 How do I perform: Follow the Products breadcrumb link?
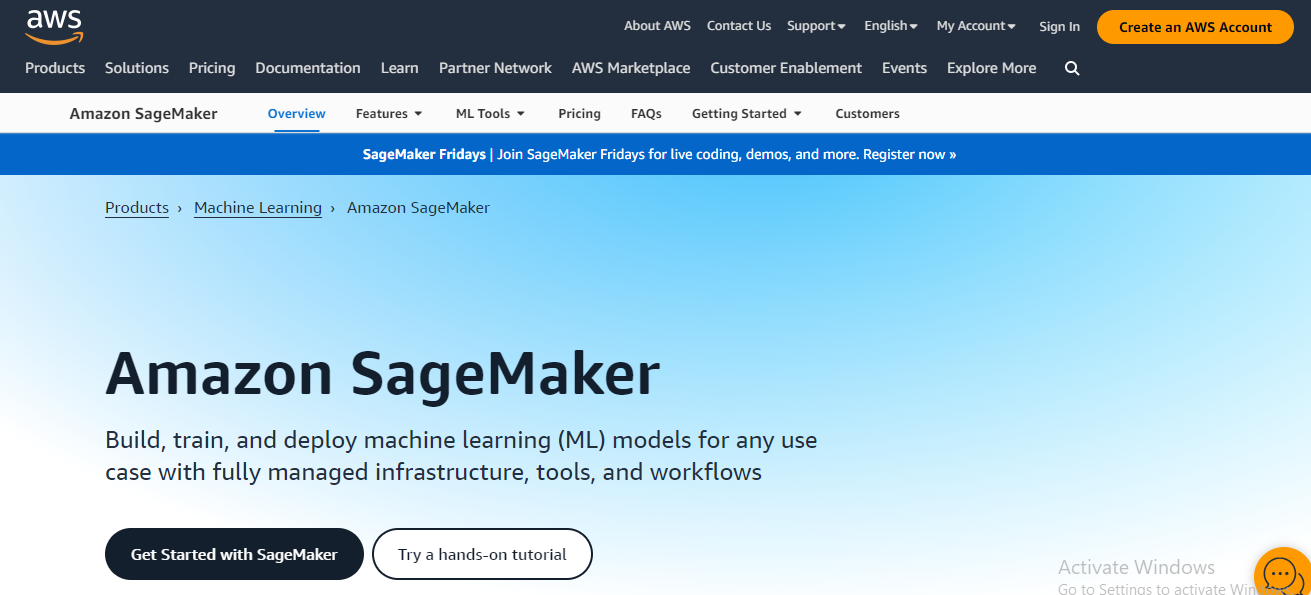click(x=137, y=207)
